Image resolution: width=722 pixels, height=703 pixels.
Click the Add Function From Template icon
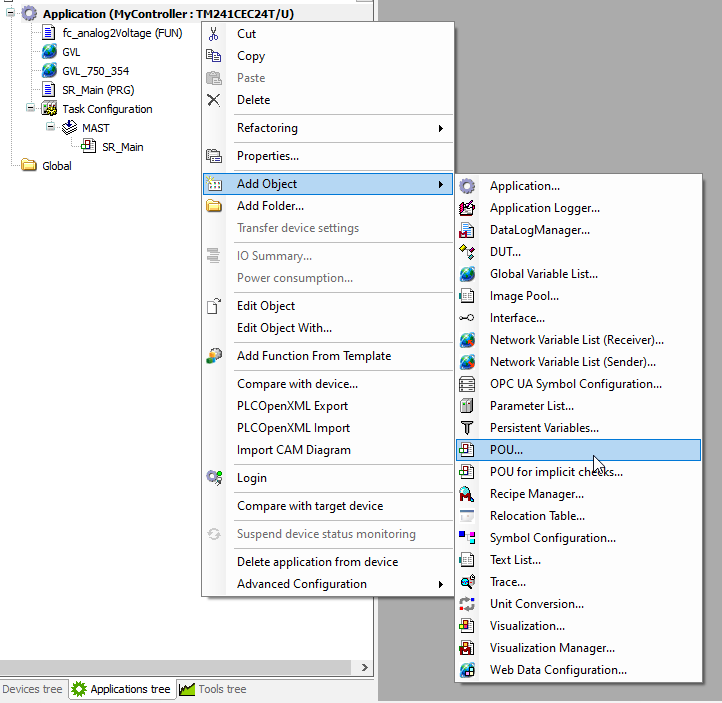pyautogui.click(x=214, y=356)
